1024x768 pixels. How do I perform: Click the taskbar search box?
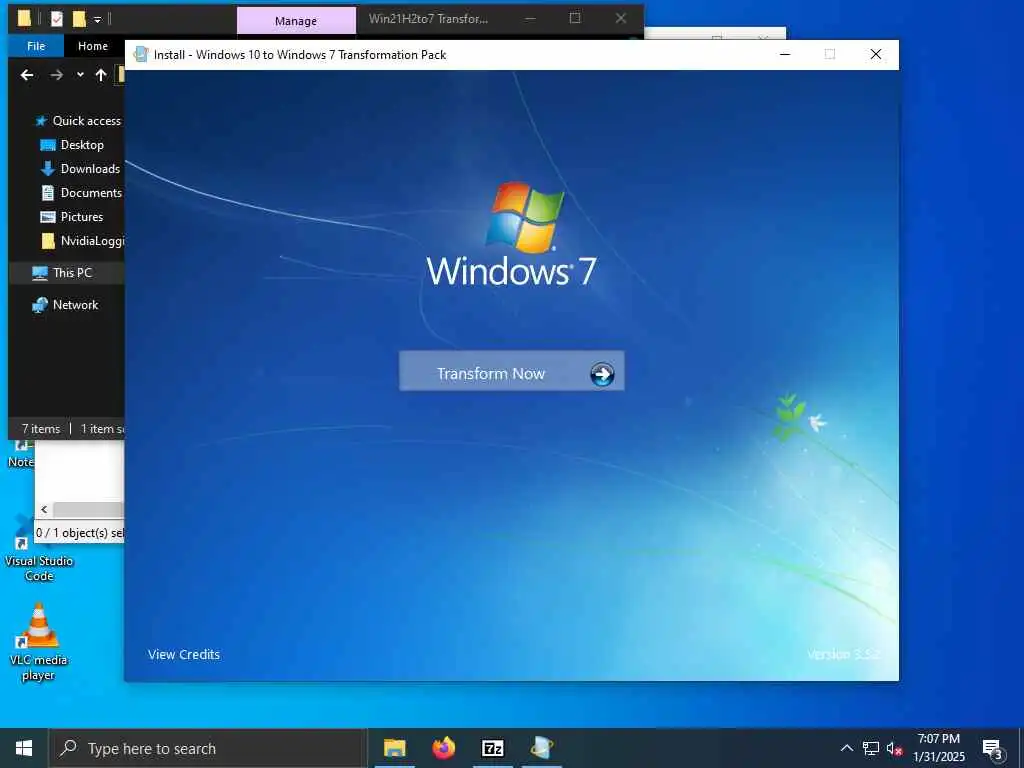click(207, 748)
